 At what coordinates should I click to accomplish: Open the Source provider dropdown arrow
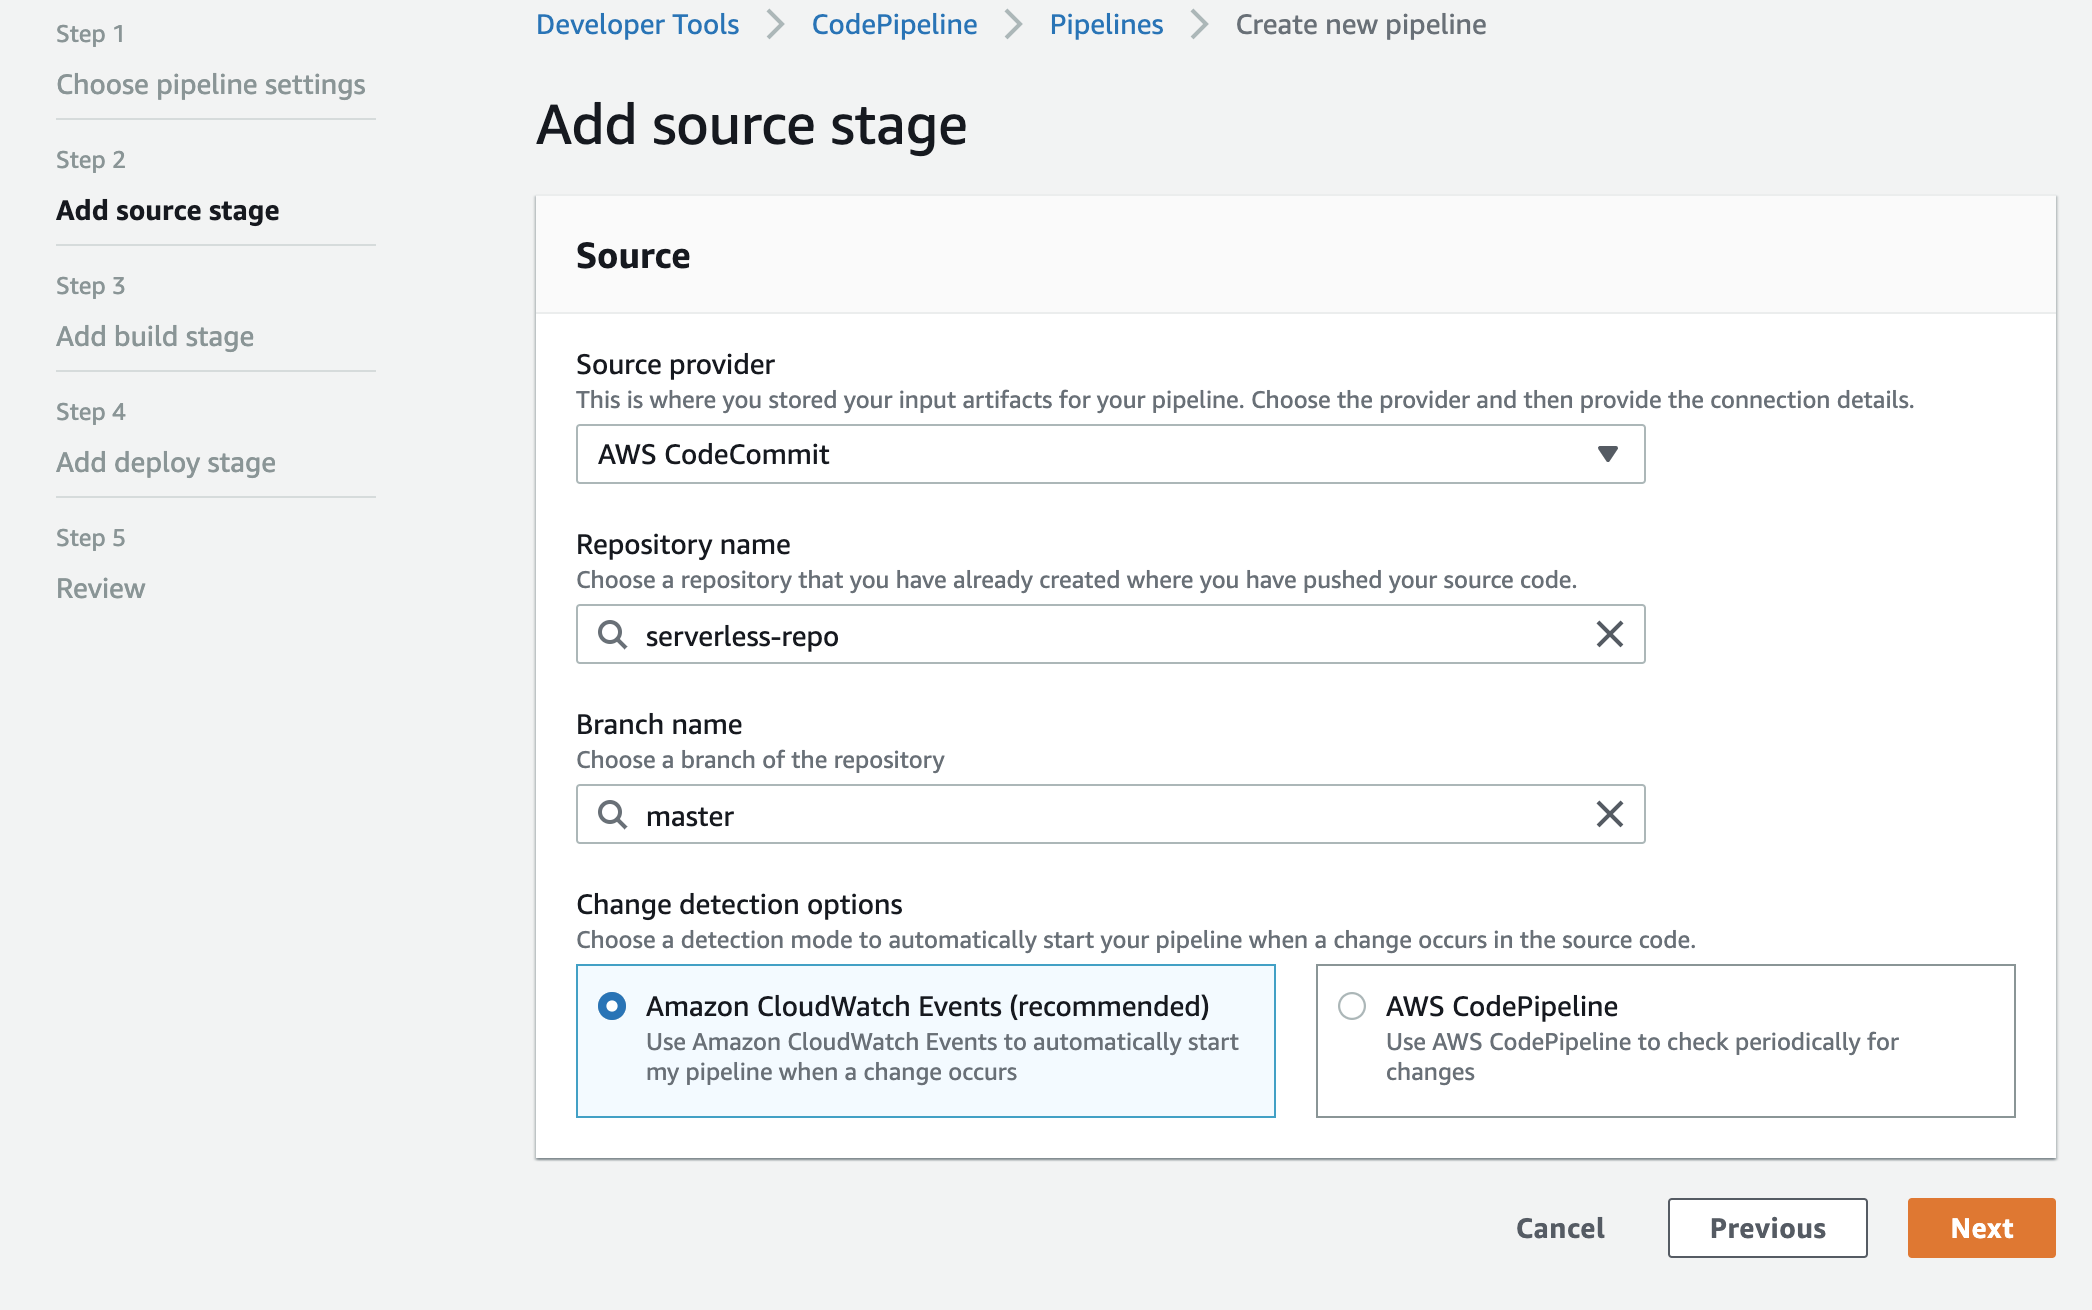click(1607, 454)
